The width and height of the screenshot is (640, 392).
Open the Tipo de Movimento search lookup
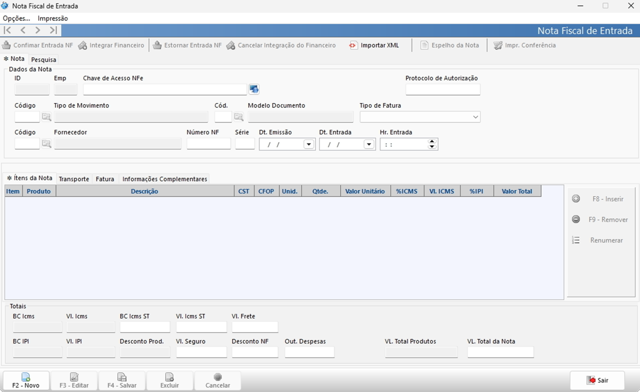(x=47, y=117)
